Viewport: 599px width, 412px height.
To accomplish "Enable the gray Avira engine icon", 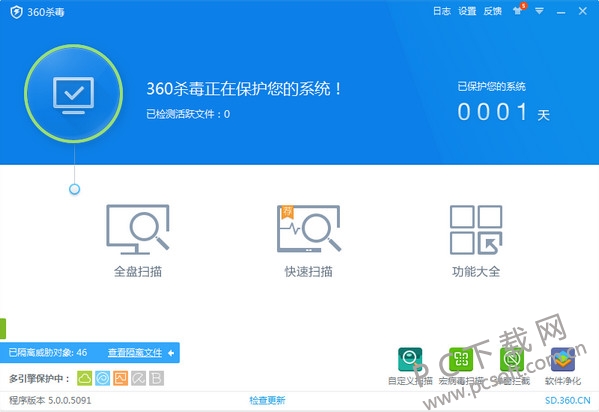I will pos(138,378).
